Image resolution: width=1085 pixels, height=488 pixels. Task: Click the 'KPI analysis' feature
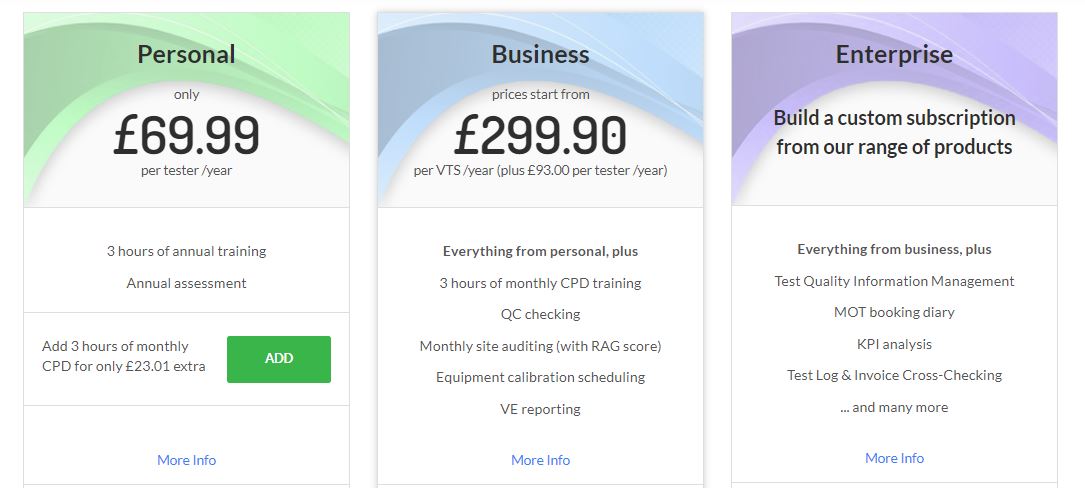894,344
